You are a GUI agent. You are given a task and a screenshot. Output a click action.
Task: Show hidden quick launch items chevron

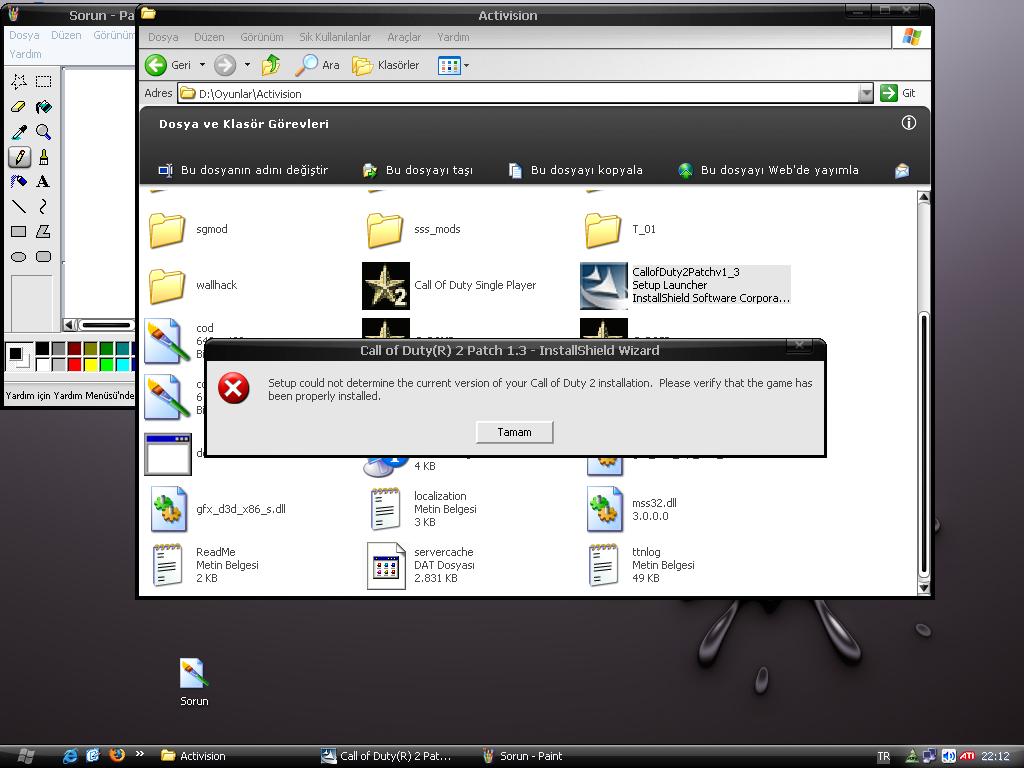pyautogui.click(x=139, y=754)
